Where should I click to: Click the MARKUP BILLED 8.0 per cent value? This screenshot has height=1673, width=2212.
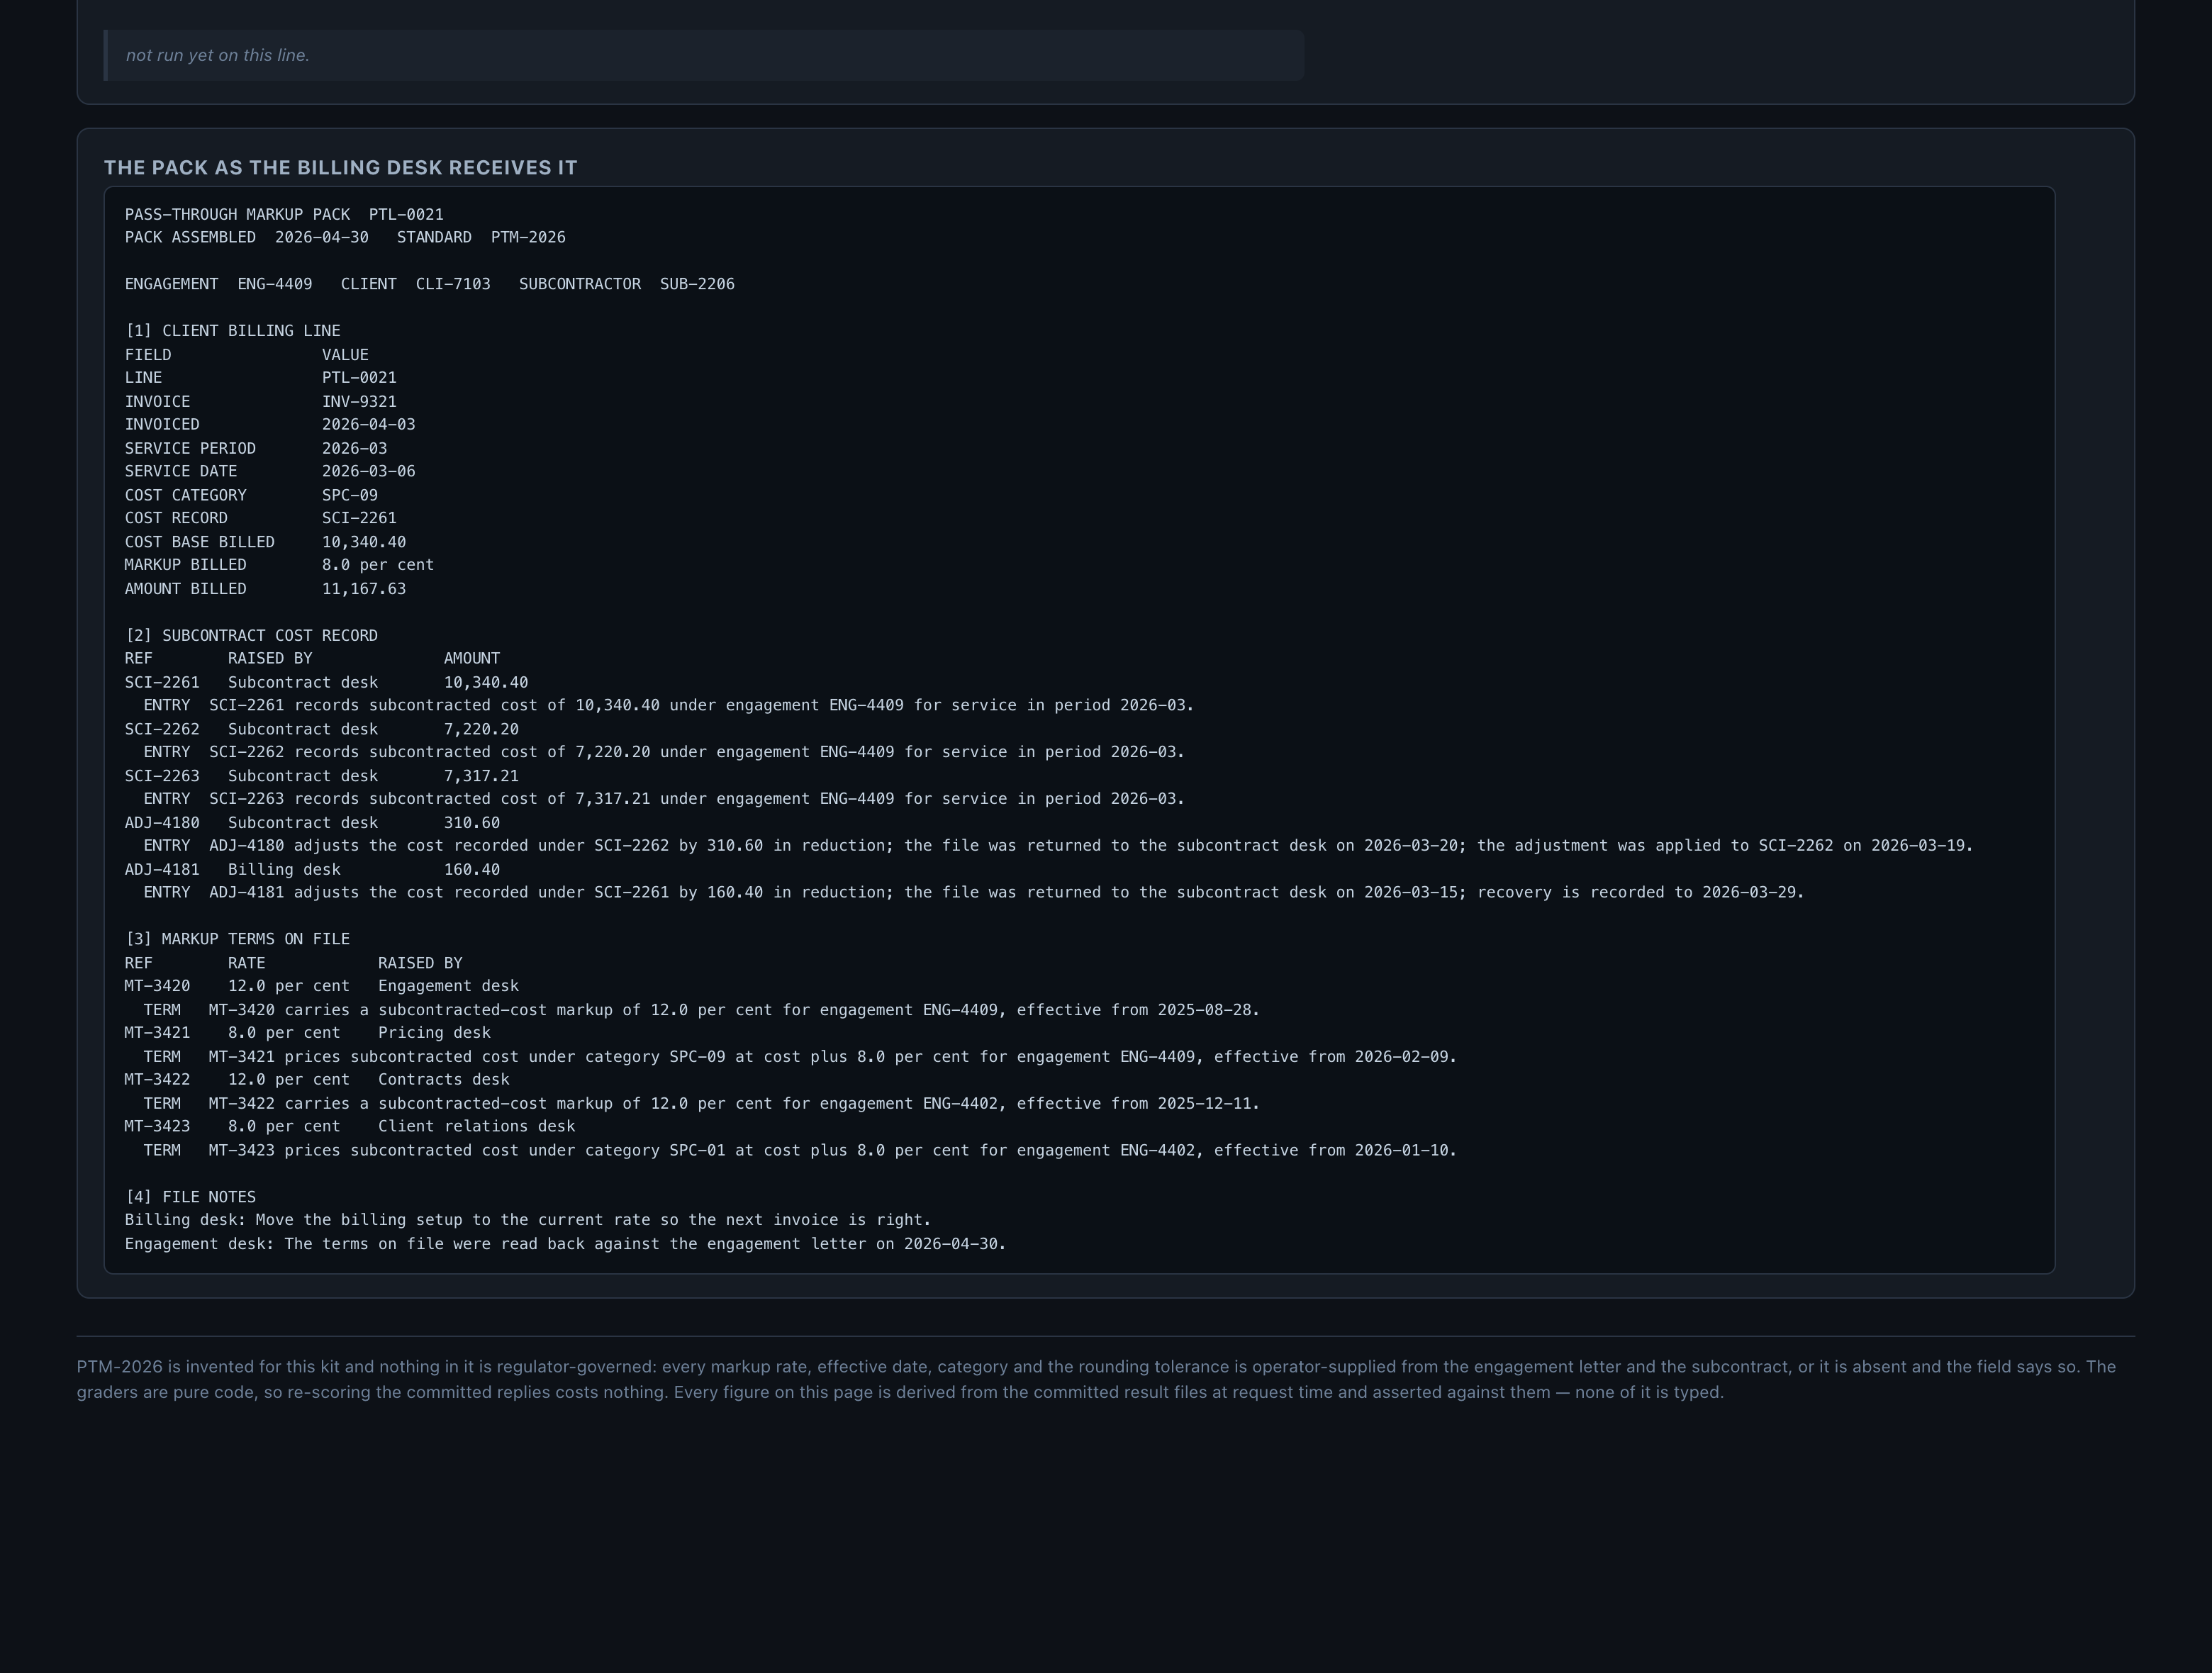378,565
